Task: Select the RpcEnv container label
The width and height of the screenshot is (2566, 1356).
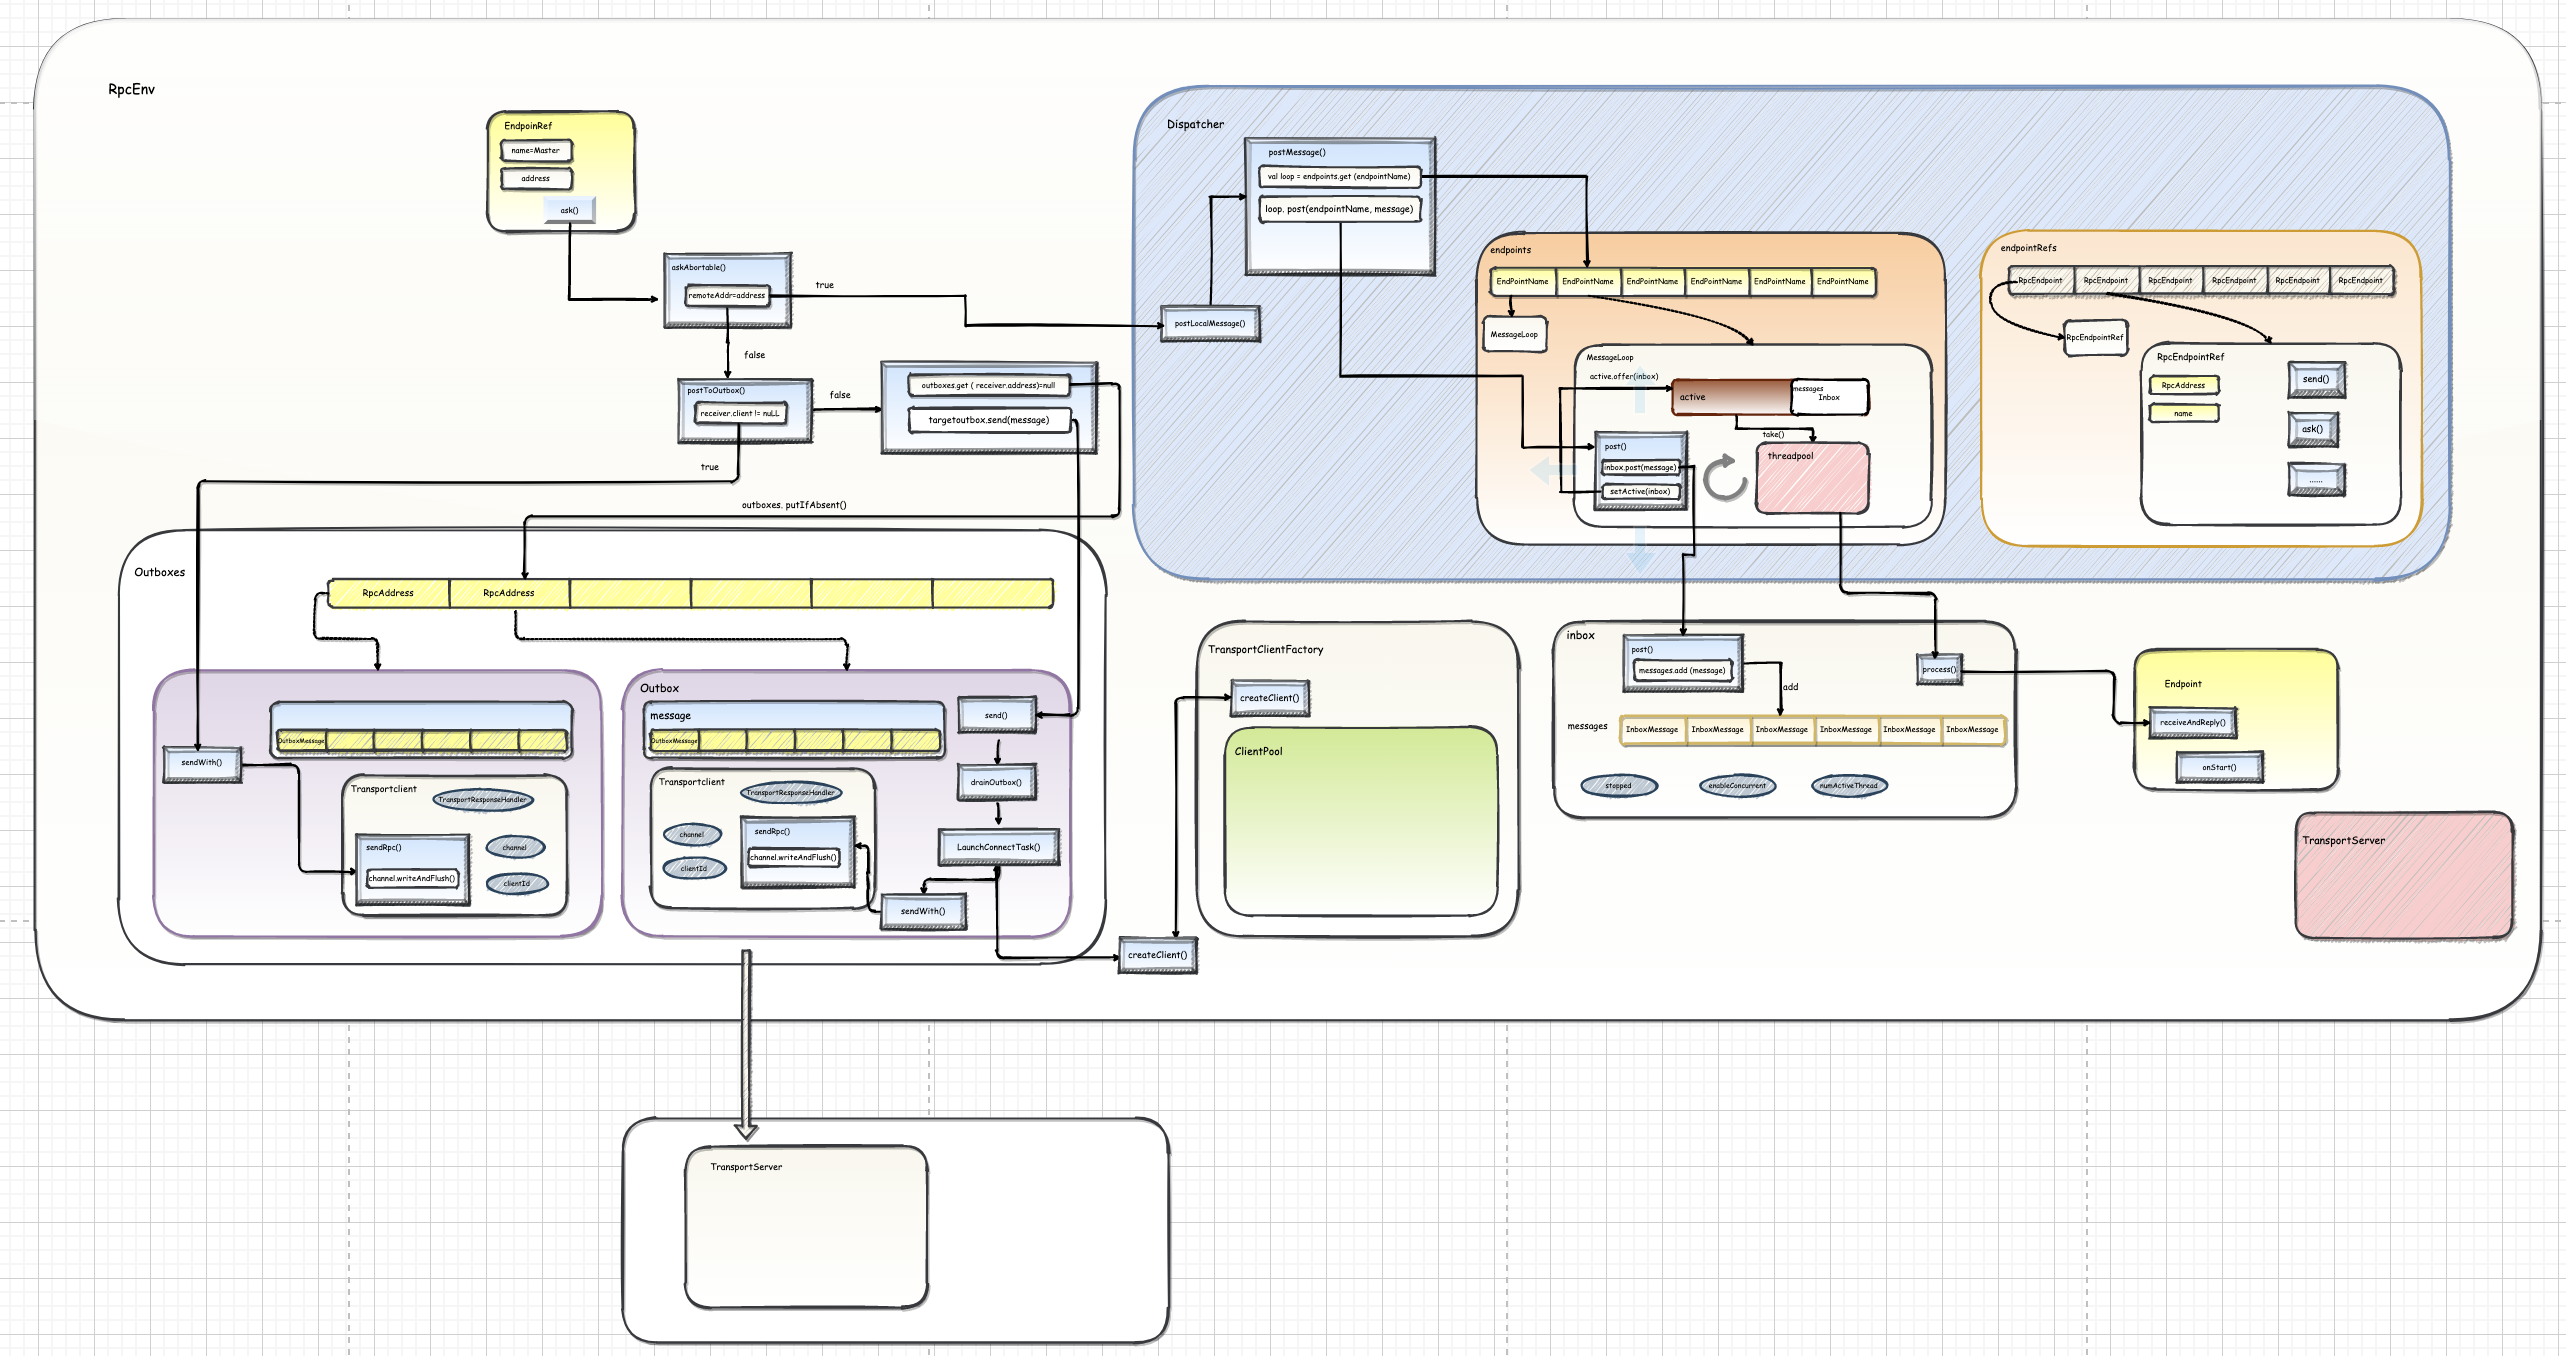Action: coord(131,89)
